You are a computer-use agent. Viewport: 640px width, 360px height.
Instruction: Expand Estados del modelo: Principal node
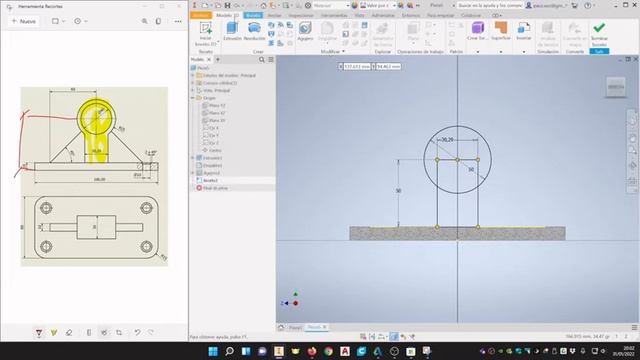pos(193,76)
